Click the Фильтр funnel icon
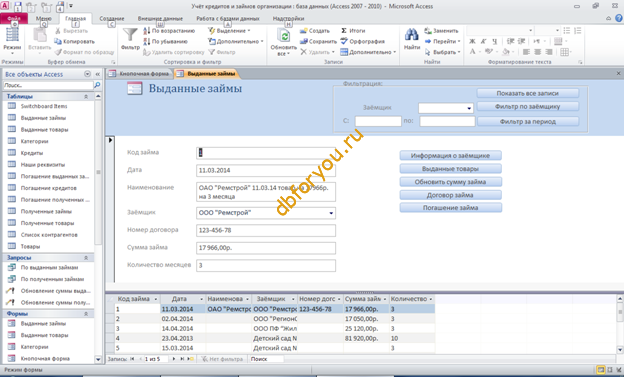Screen dimensions: 624x377 [130, 35]
